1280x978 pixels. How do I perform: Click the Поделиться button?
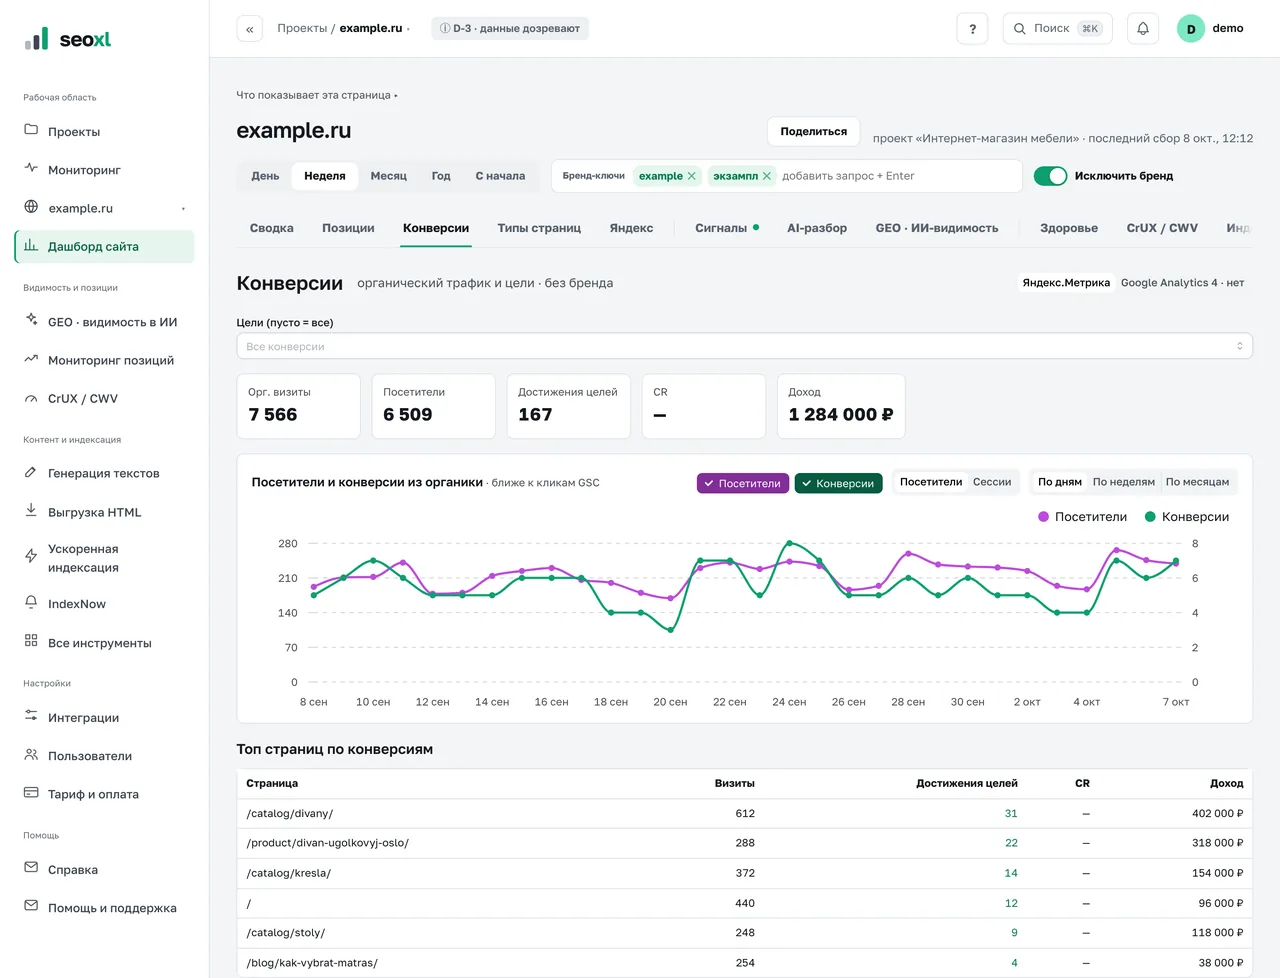point(814,131)
